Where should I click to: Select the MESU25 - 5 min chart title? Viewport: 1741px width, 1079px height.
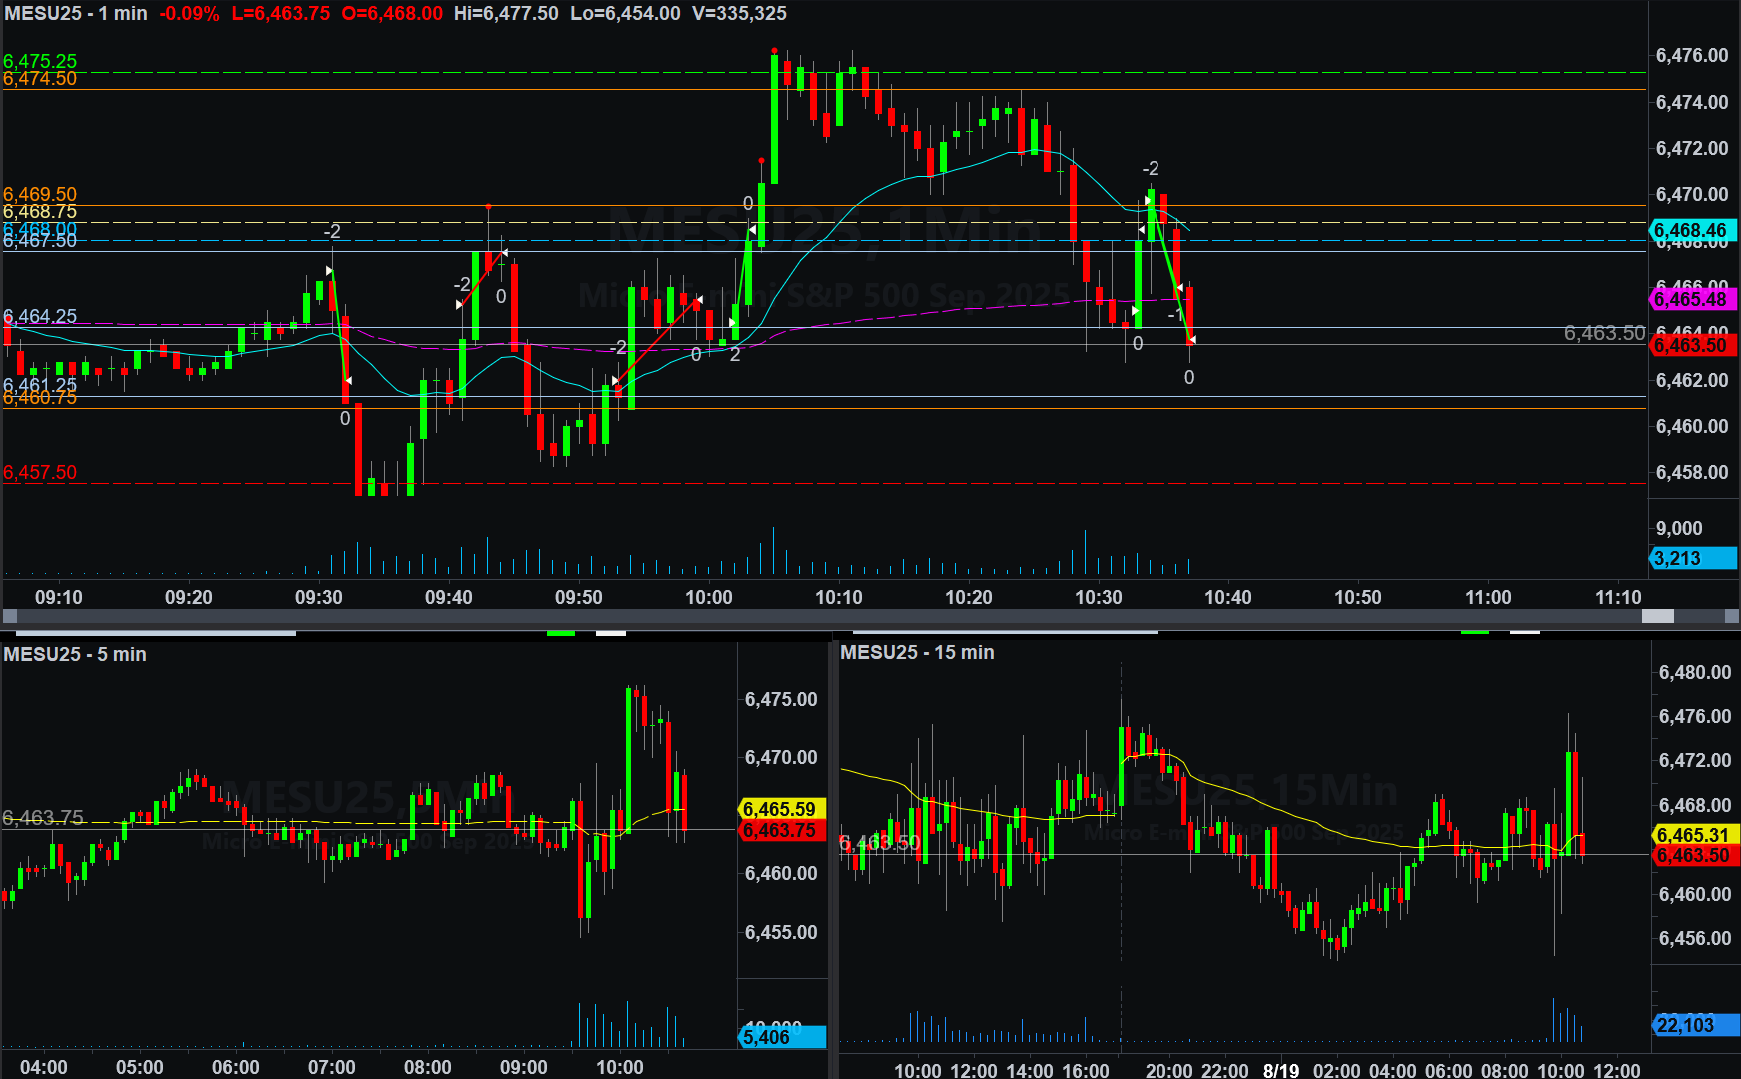click(x=75, y=654)
